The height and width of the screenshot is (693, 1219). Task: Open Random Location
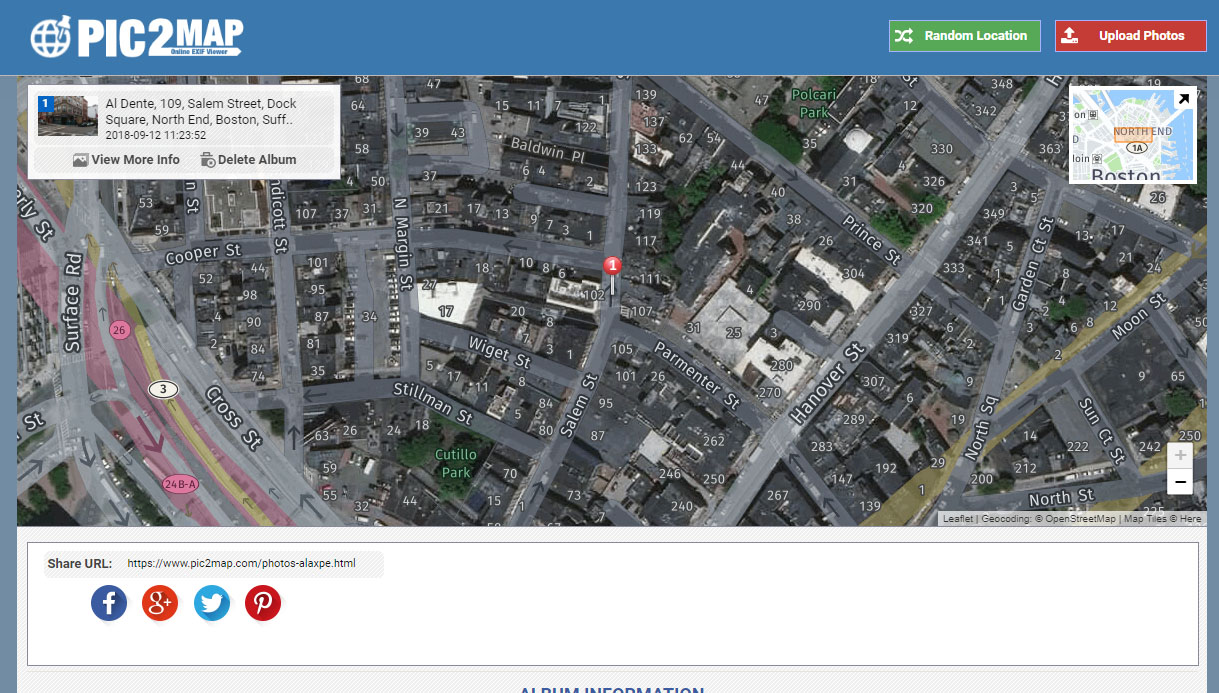point(964,36)
